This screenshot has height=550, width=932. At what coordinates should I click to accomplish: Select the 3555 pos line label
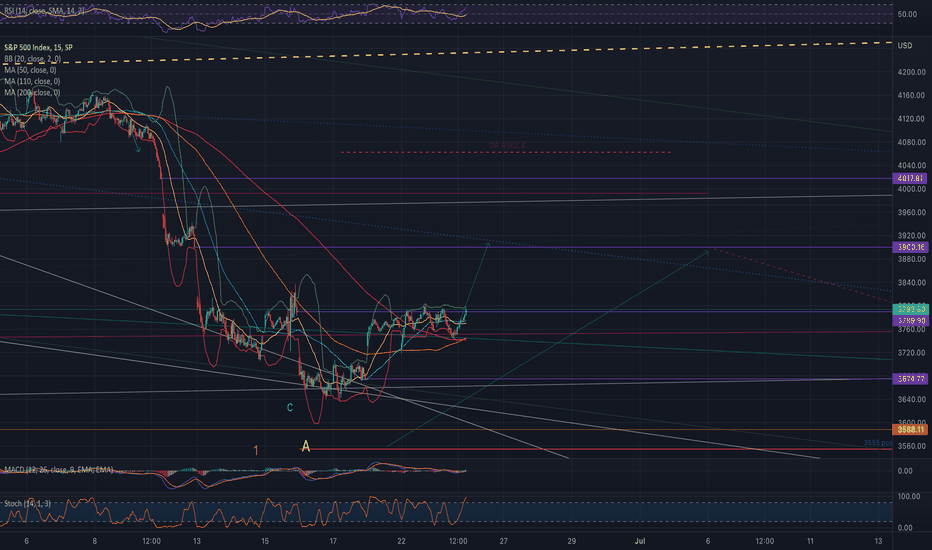[878, 443]
